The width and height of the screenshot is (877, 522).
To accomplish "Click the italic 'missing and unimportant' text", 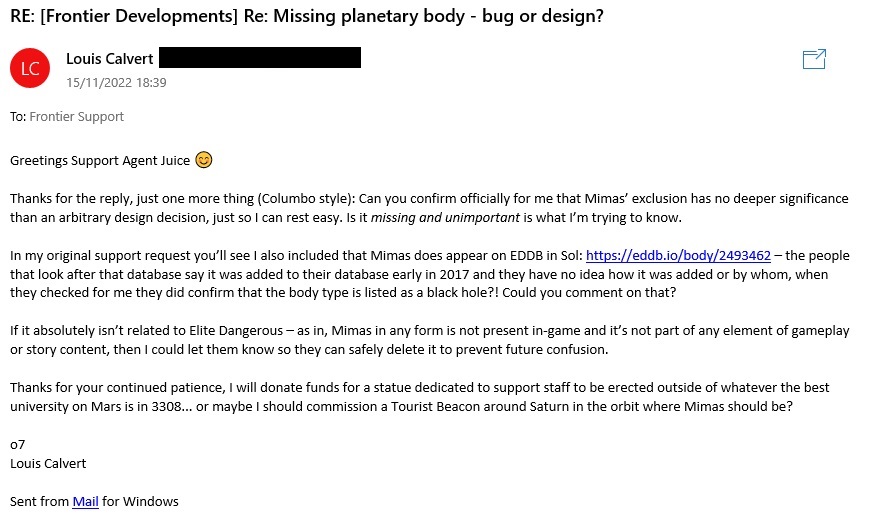I will 445,218.
